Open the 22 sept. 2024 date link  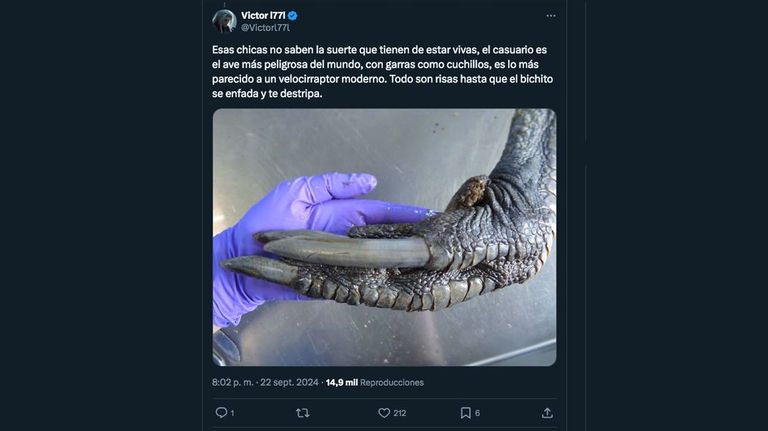pyautogui.click(x=289, y=383)
